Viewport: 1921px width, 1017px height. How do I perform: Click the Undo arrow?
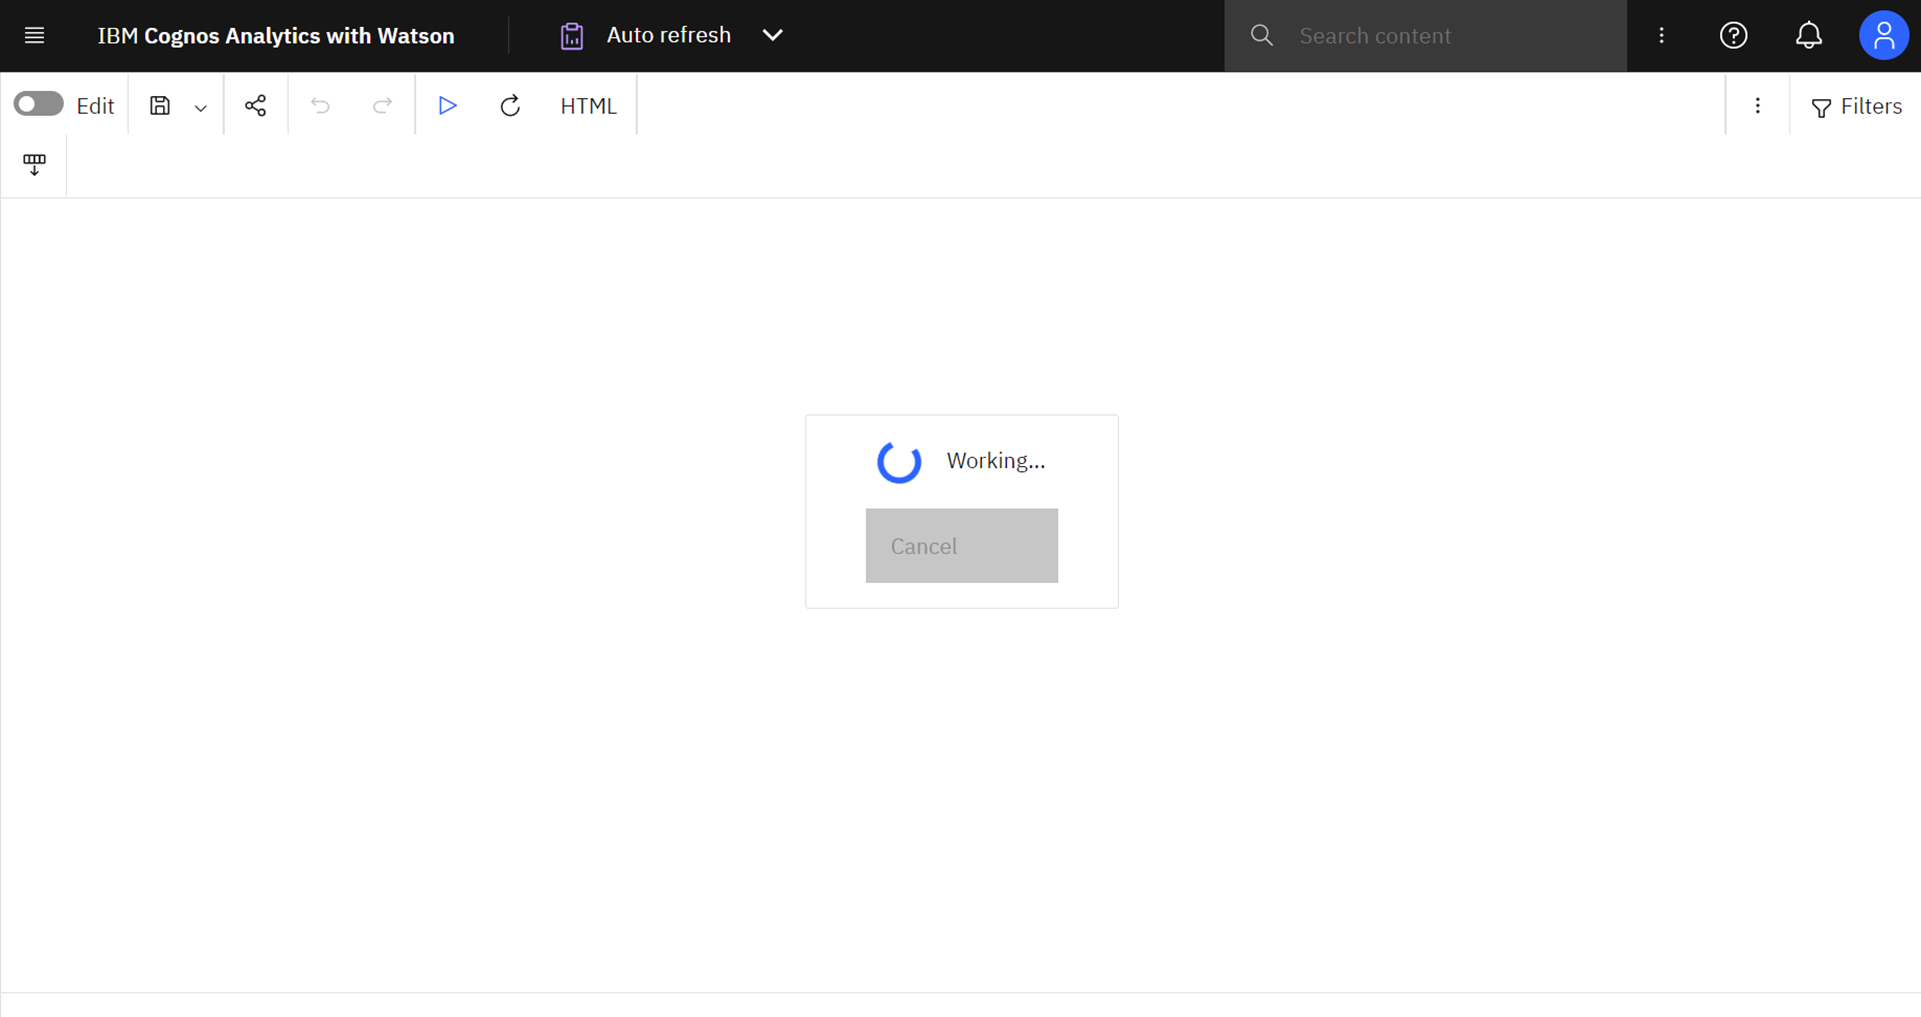[320, 106]
